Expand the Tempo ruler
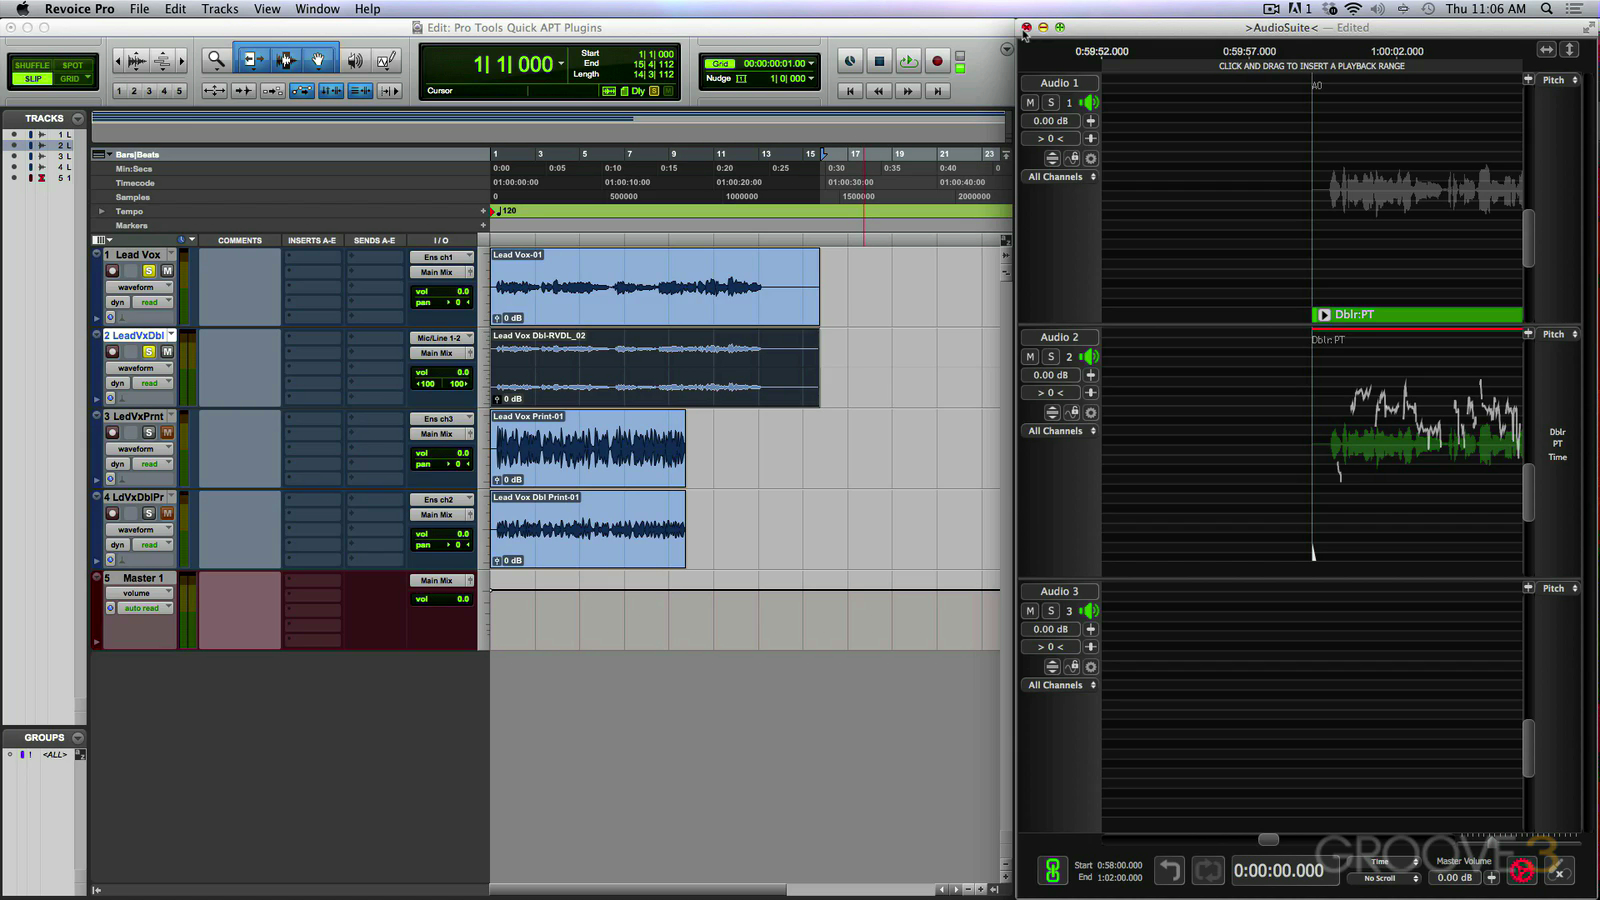The height and width of the screenshot is (900, 1600). click(x=101, y=211)
